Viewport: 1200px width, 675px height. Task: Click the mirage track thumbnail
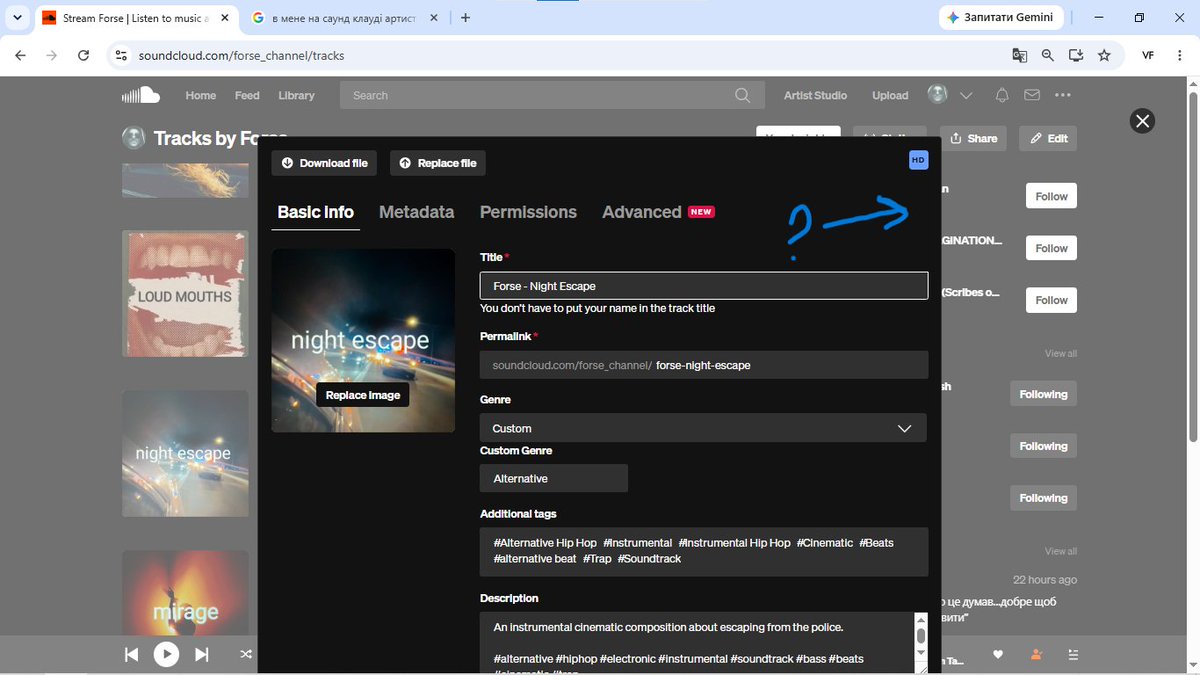185,592
